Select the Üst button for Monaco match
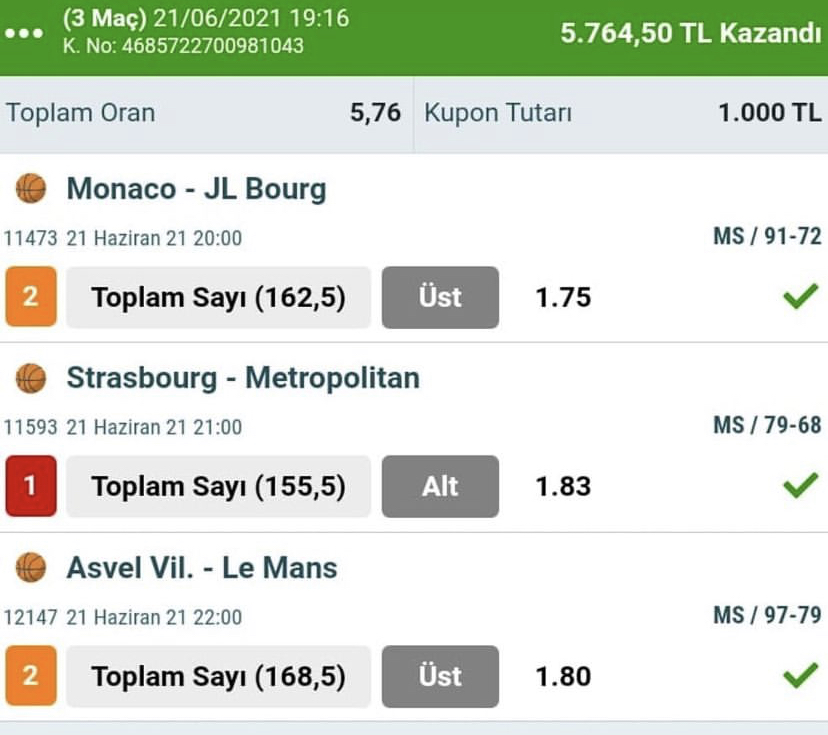The image size is (828, 735). 440,297
